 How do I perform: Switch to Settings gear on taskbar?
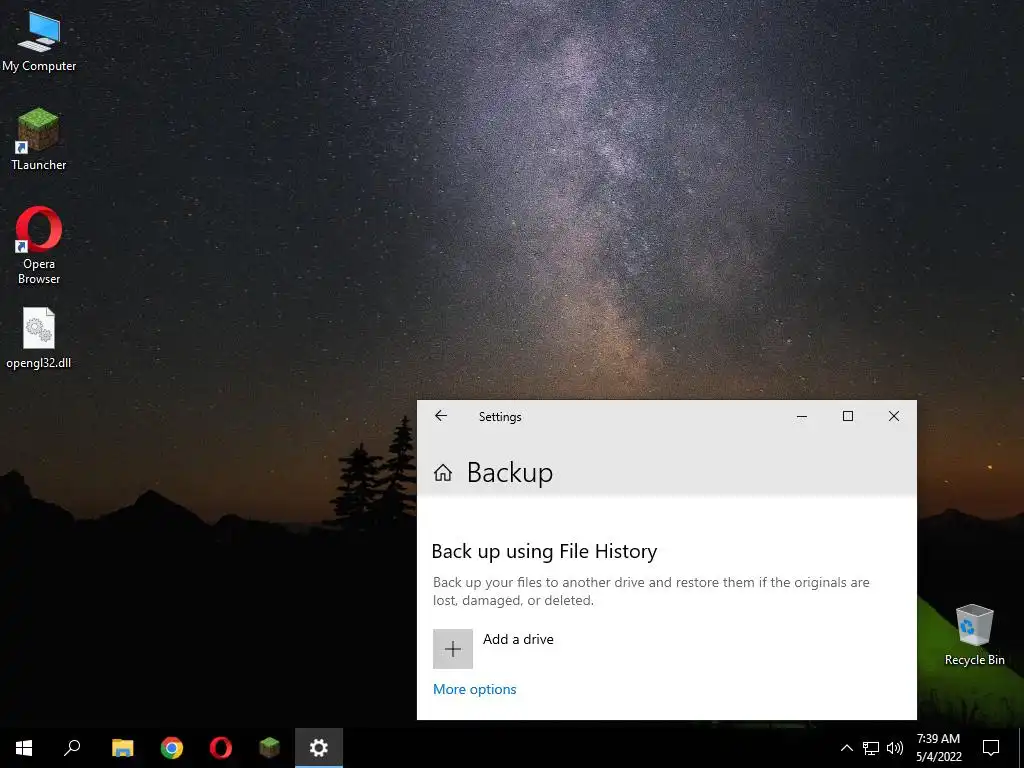pos(319,748)
